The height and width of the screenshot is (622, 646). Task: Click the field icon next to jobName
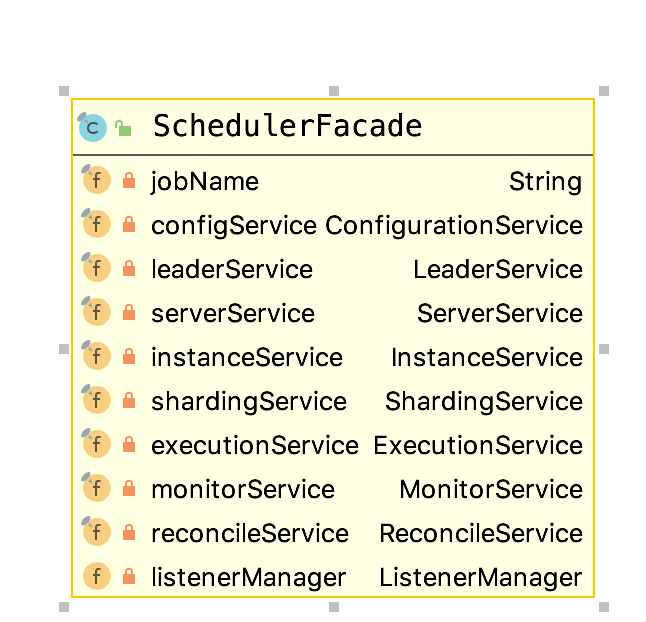(x=96, y=181)
